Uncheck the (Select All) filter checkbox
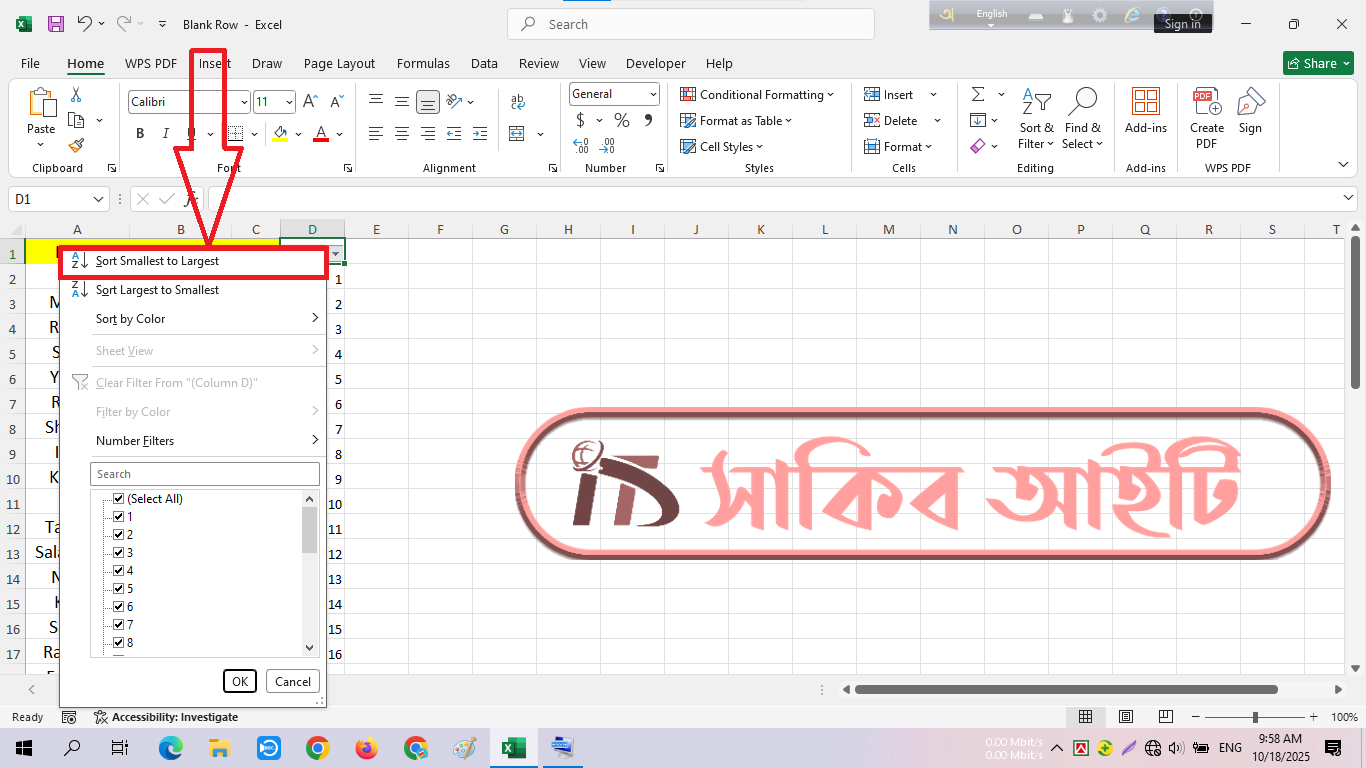The height and width of the screenshot is (768, 1366). pyautogui.click(x=119, y=499)
